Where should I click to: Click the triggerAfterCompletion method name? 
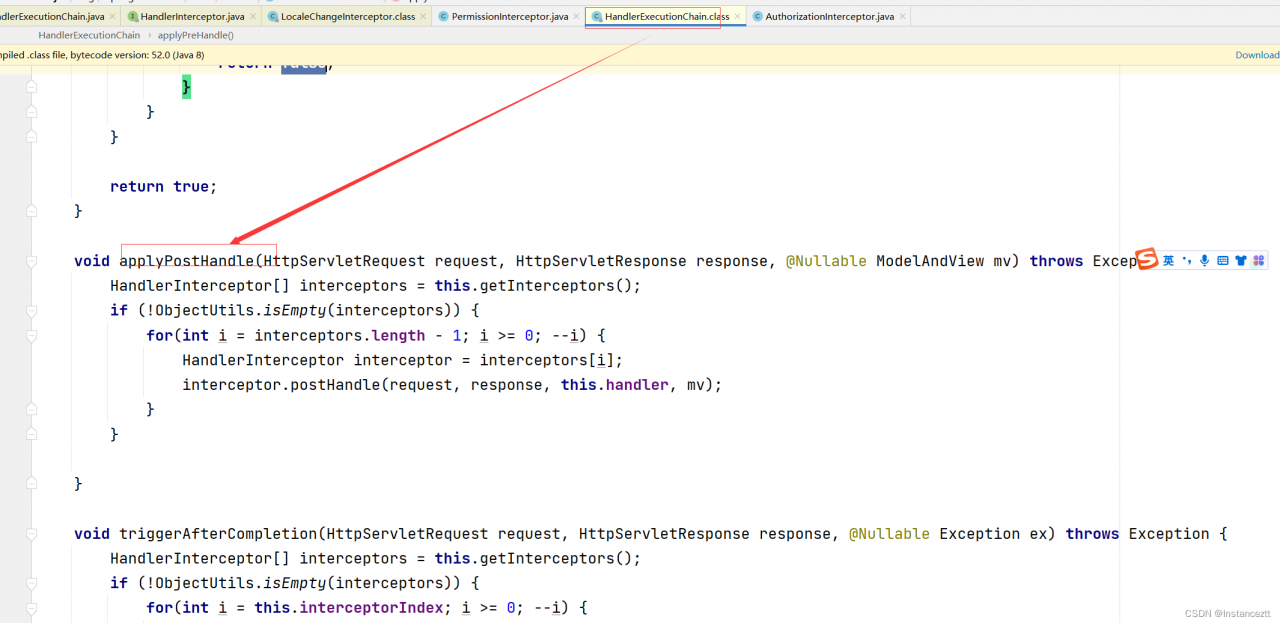pos(218,534)
